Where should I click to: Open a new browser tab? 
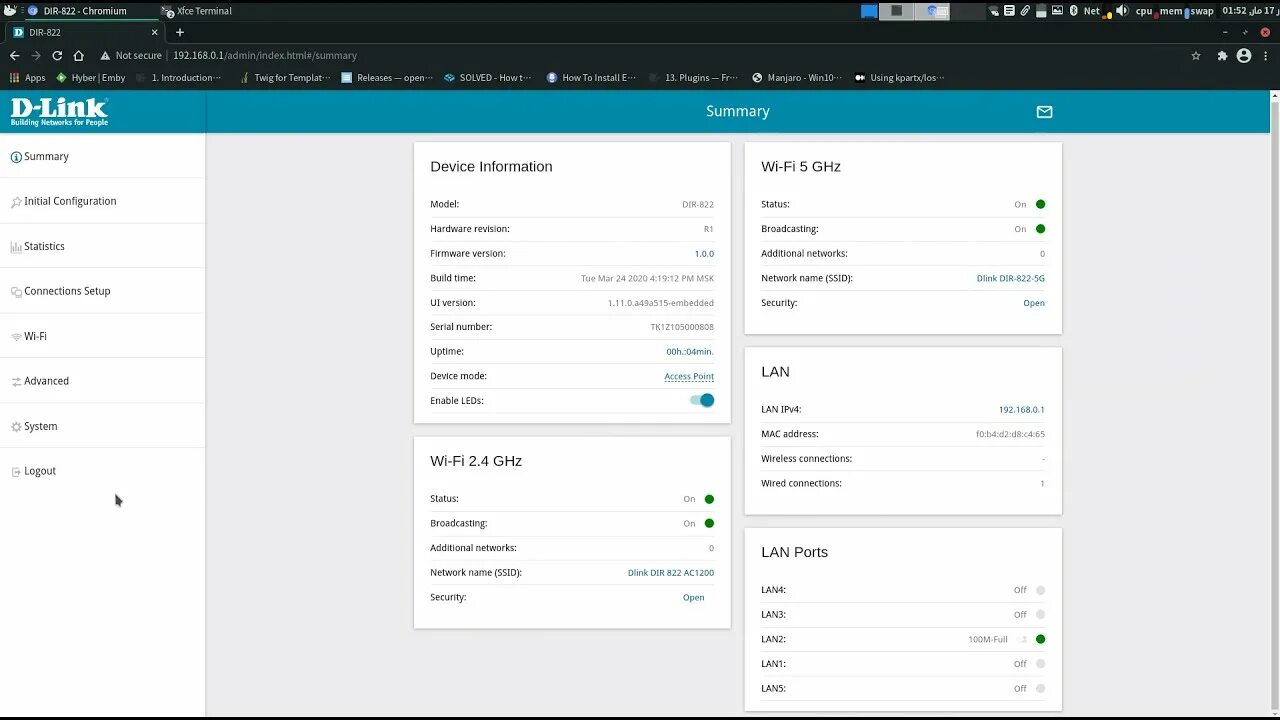(x=180, y=32)
